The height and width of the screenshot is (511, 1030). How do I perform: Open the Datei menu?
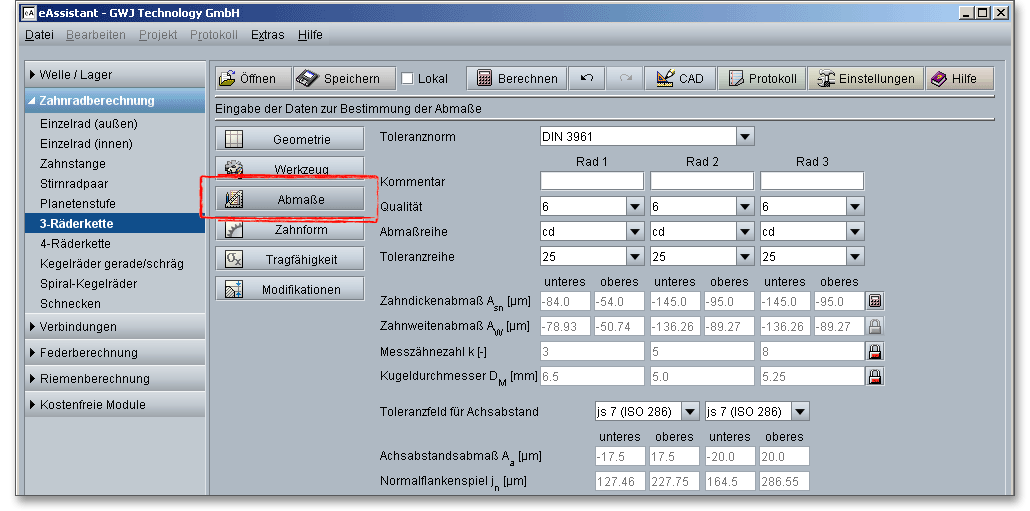coord(39,34)
